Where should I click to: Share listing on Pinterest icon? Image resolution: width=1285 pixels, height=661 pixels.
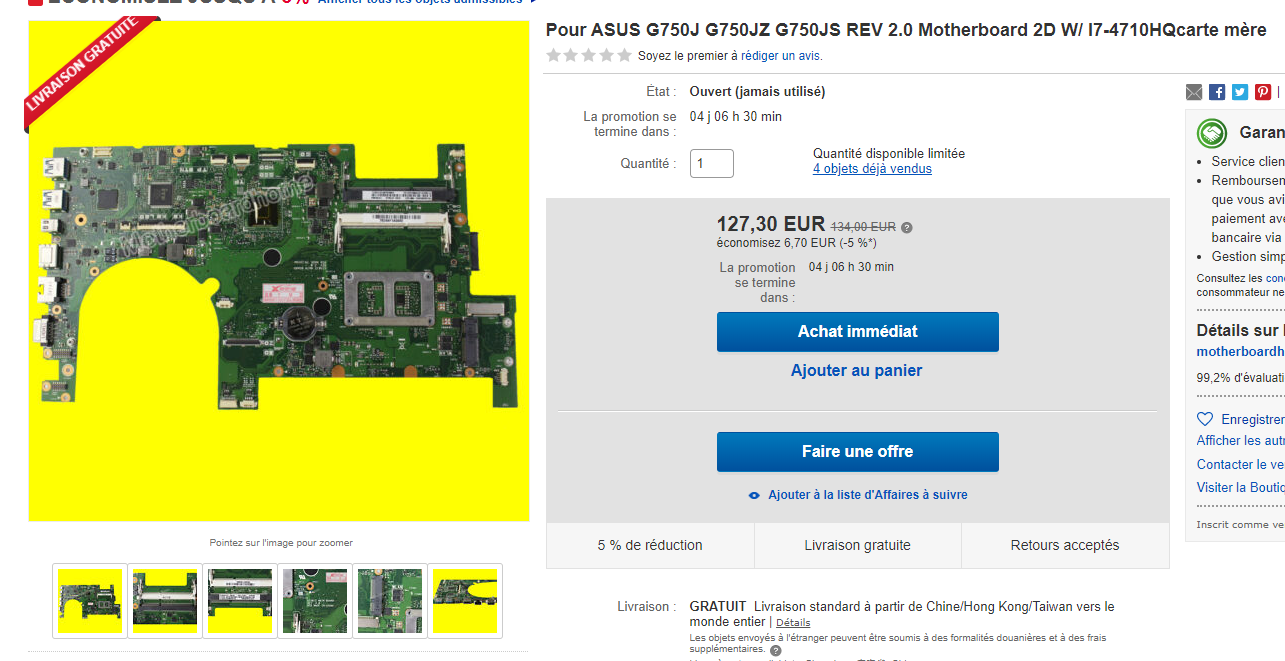1263,92
